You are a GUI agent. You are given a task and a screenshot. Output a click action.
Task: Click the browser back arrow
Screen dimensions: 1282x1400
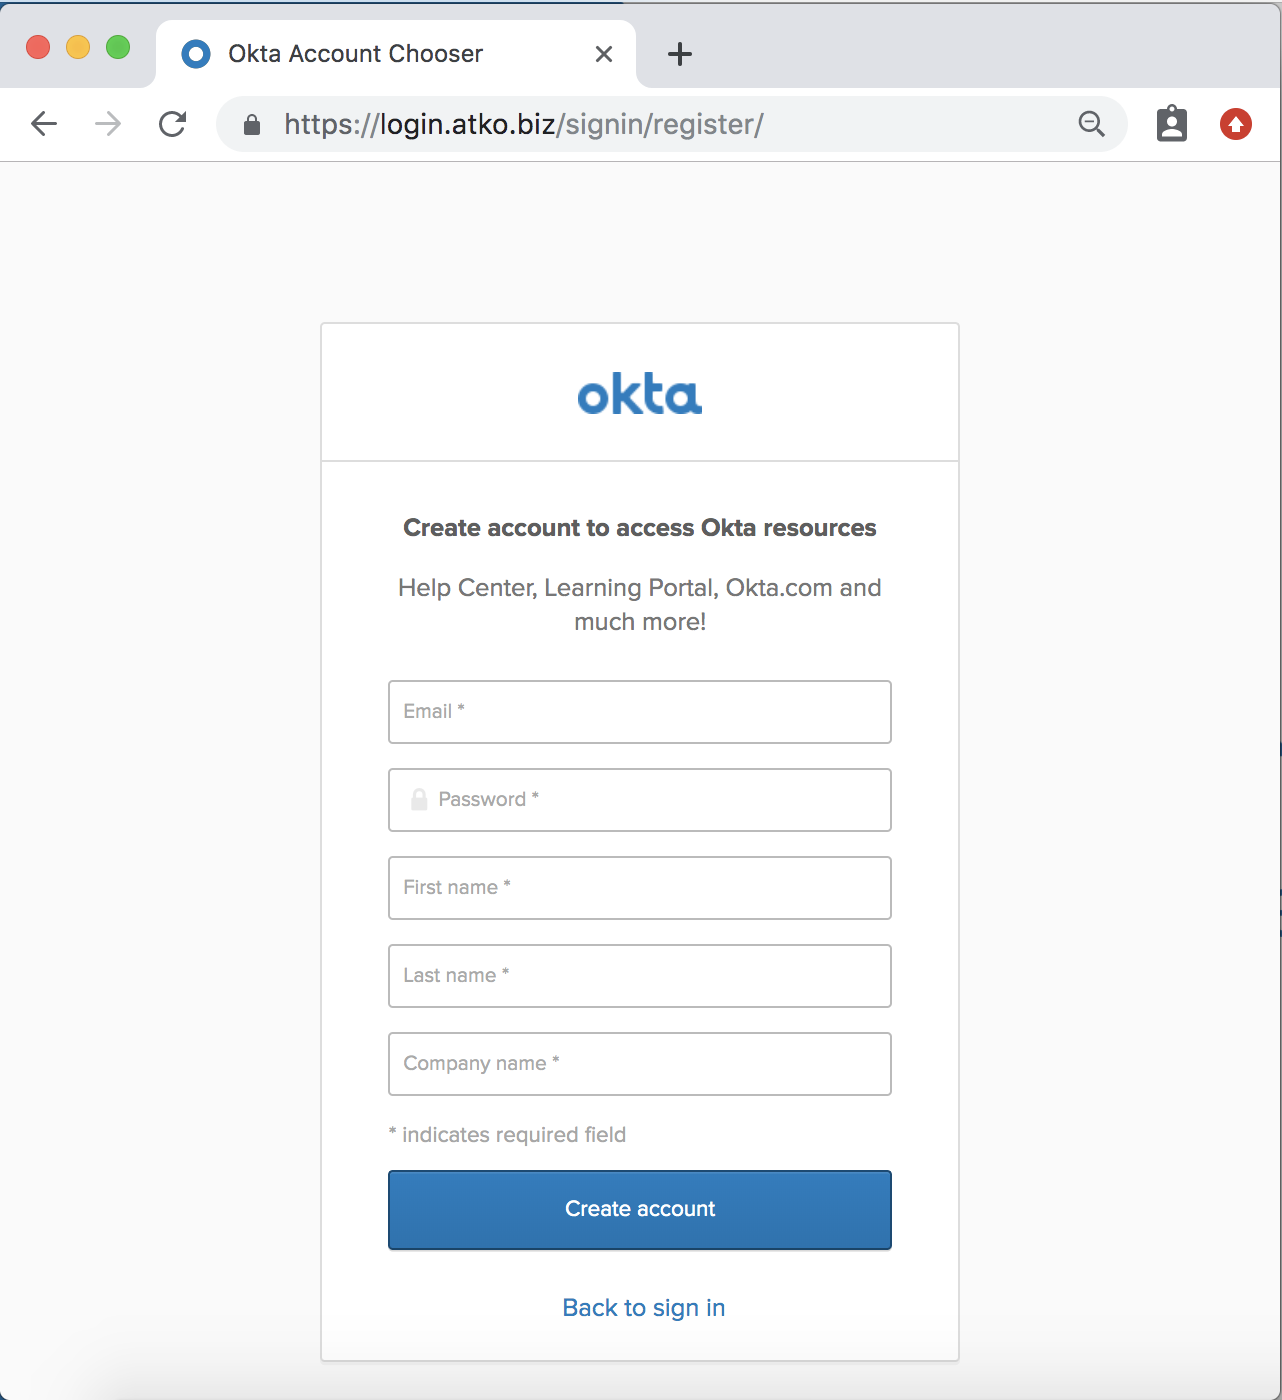(x=43, y=124)
